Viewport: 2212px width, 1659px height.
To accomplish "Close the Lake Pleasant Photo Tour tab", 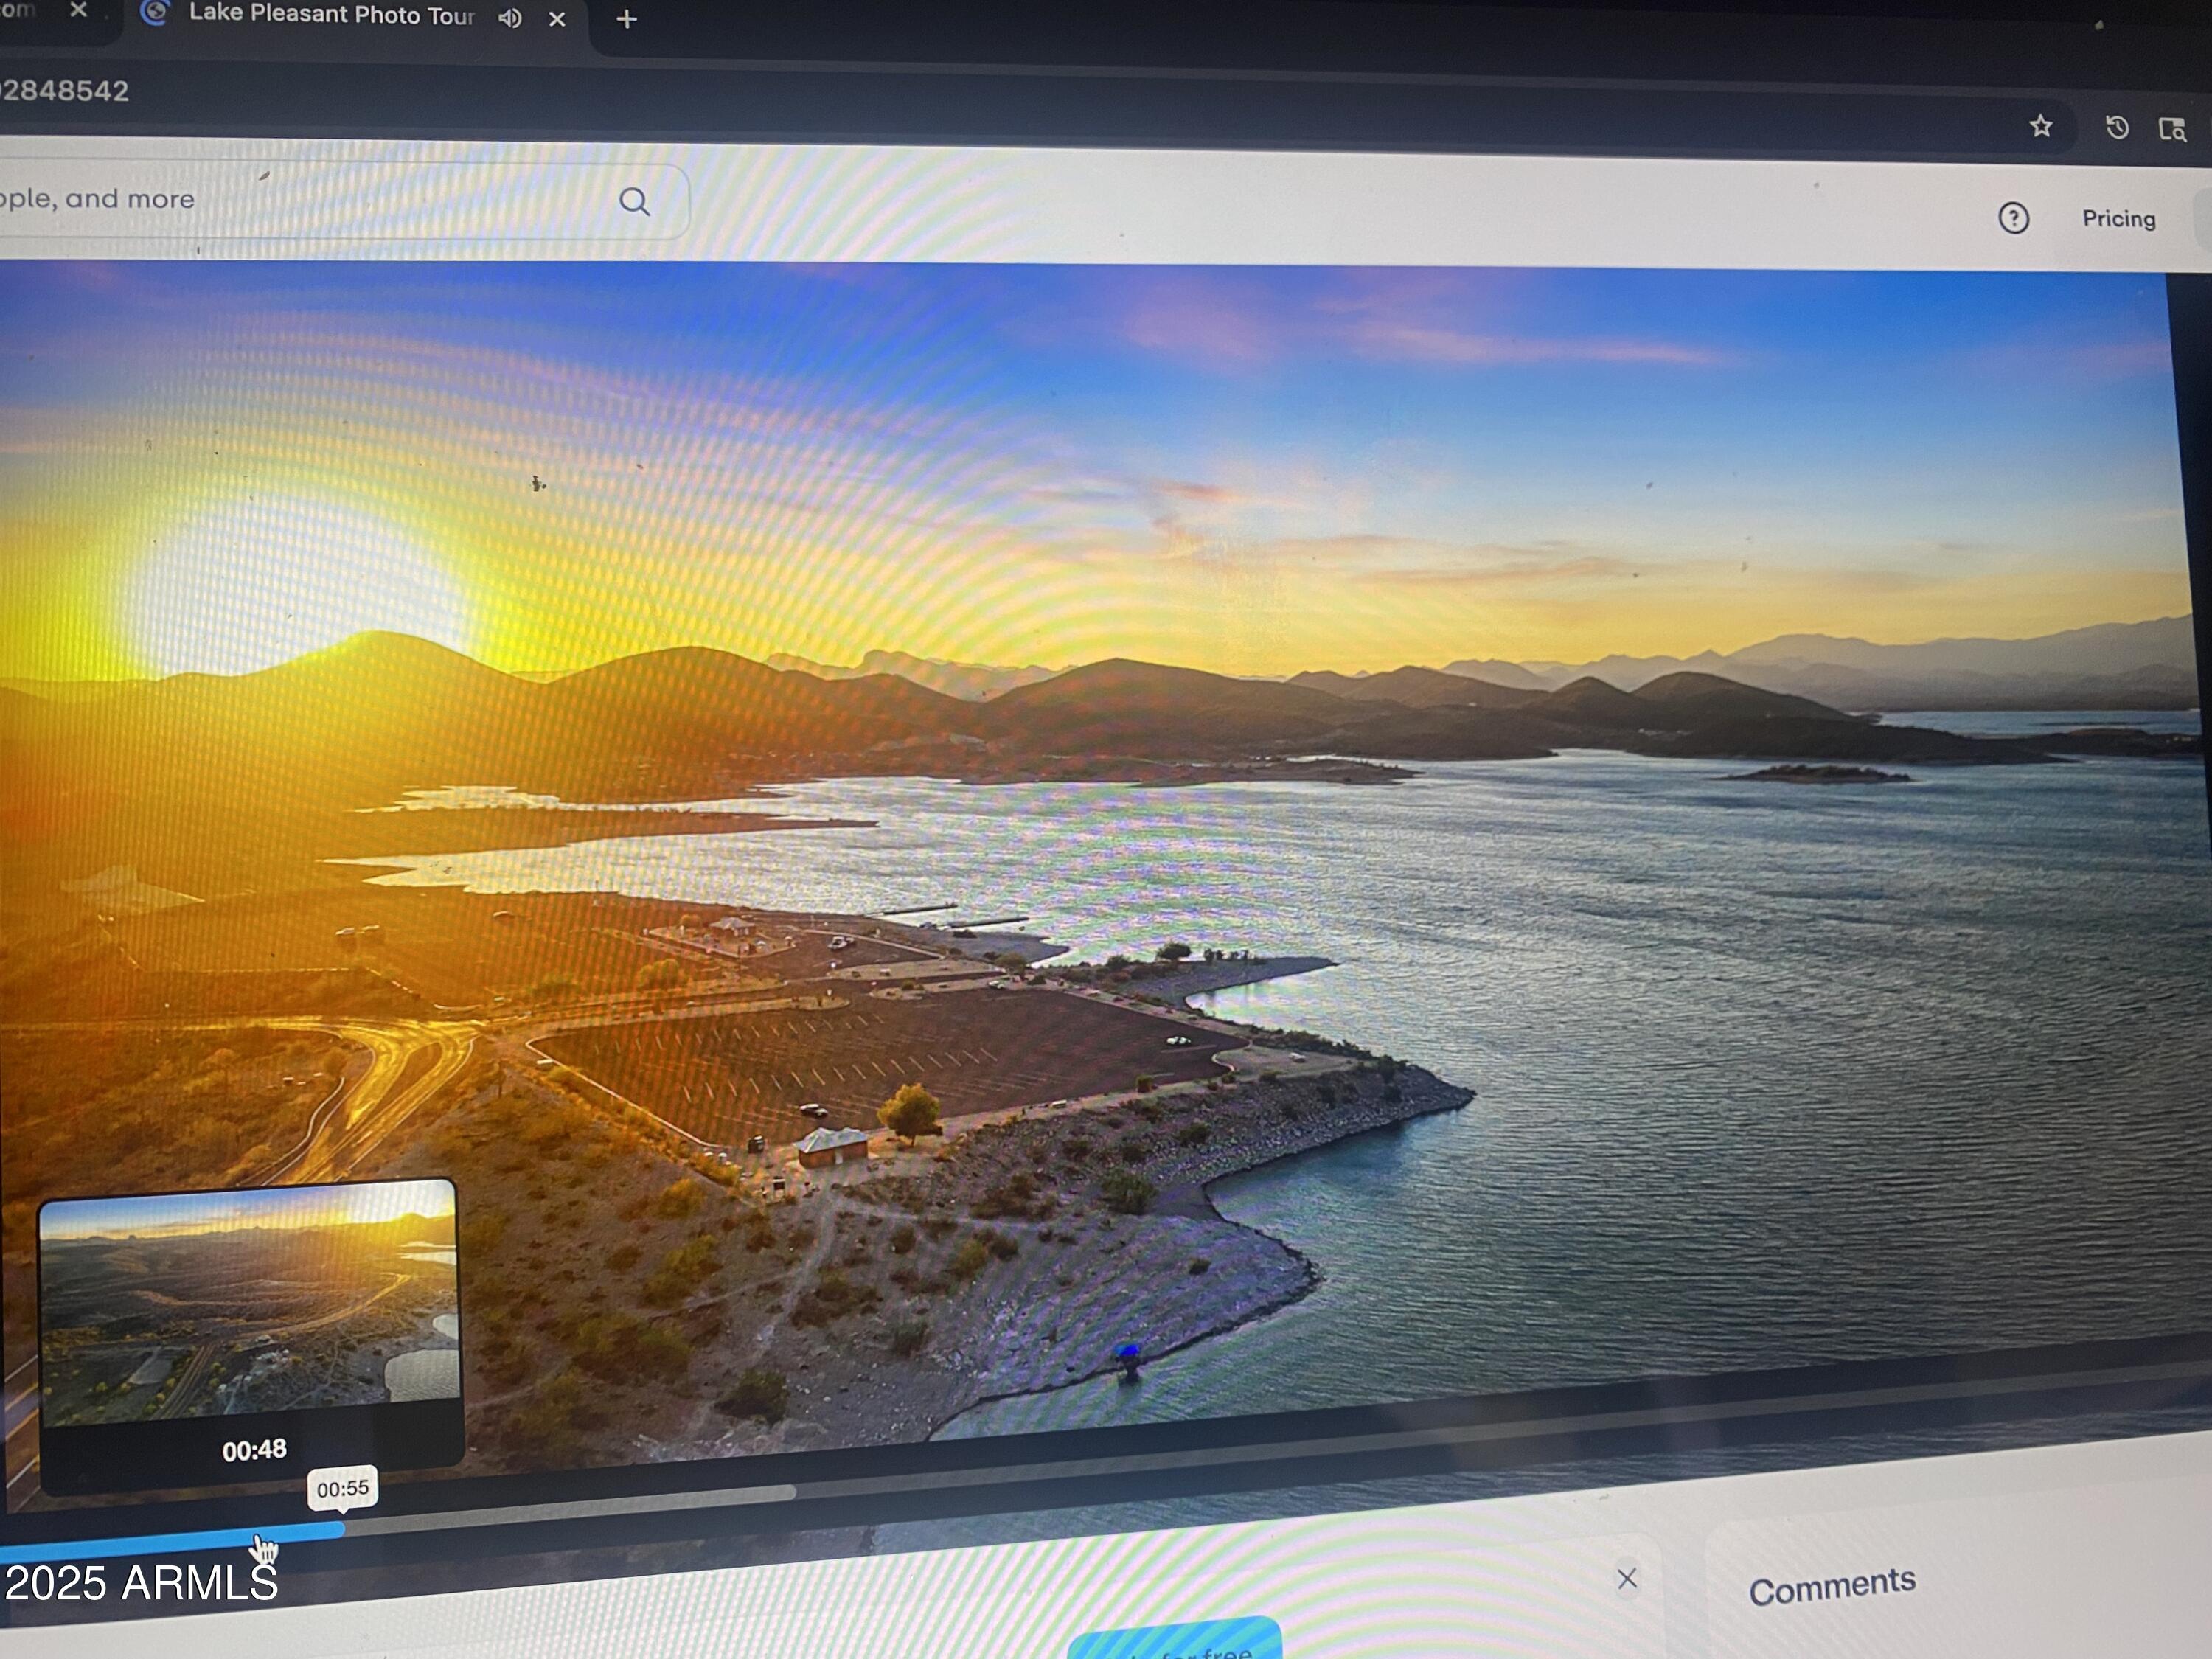I will coord(557,18).
